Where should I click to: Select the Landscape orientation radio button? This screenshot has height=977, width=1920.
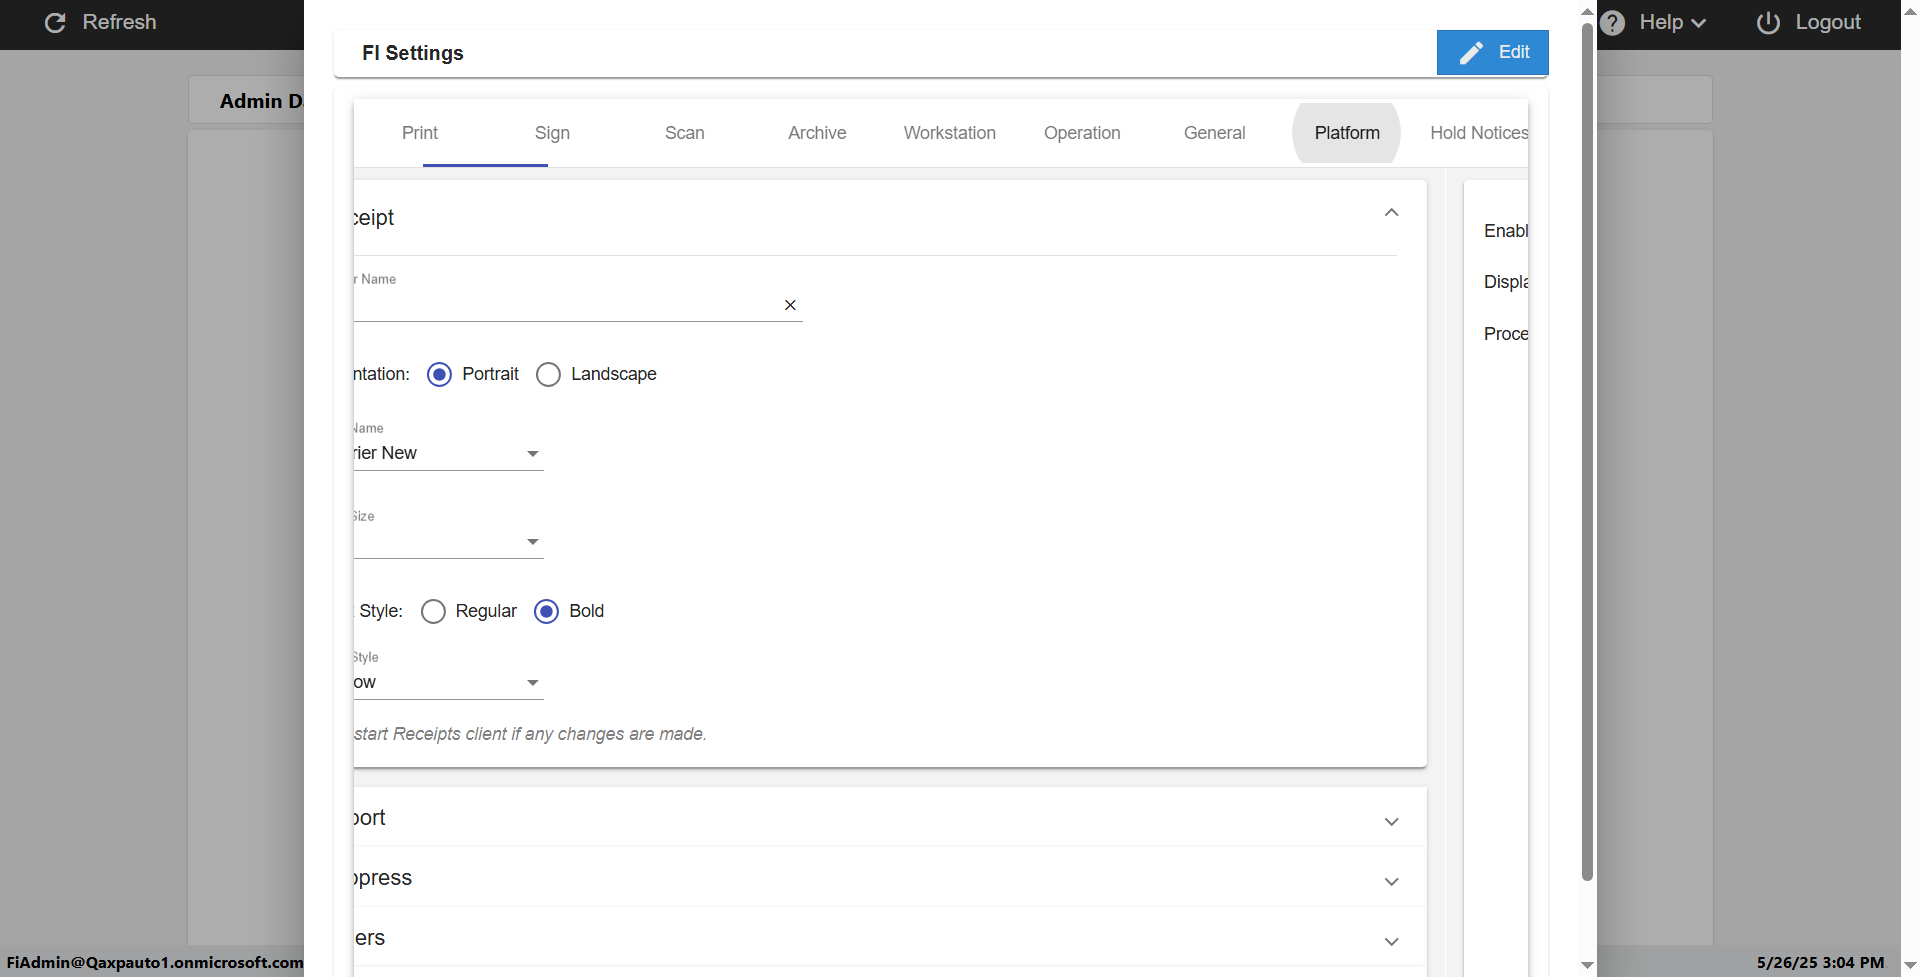pyautogui.click(x=548, y=374)
